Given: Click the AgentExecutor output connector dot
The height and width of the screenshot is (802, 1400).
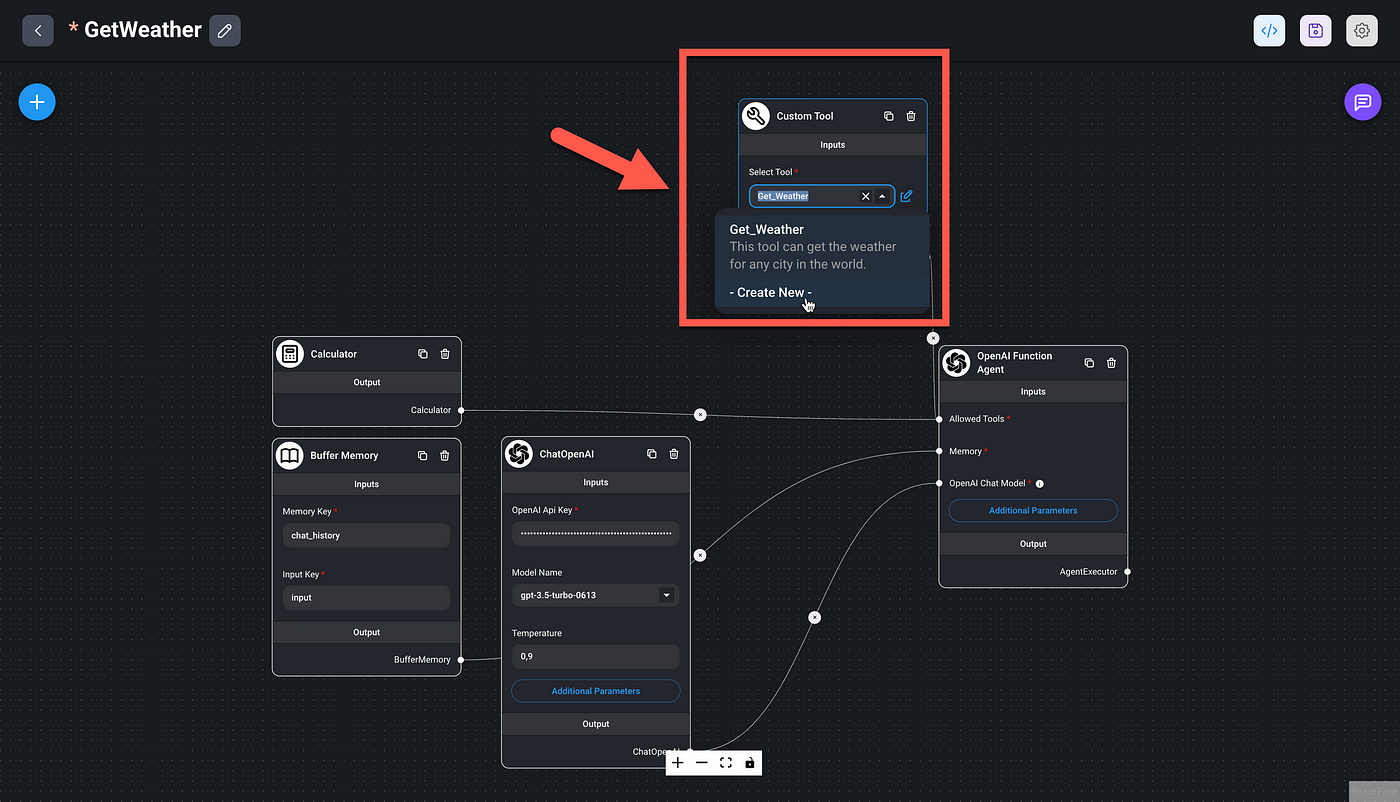Looking at the screenshot, I should coord(1127,572).
